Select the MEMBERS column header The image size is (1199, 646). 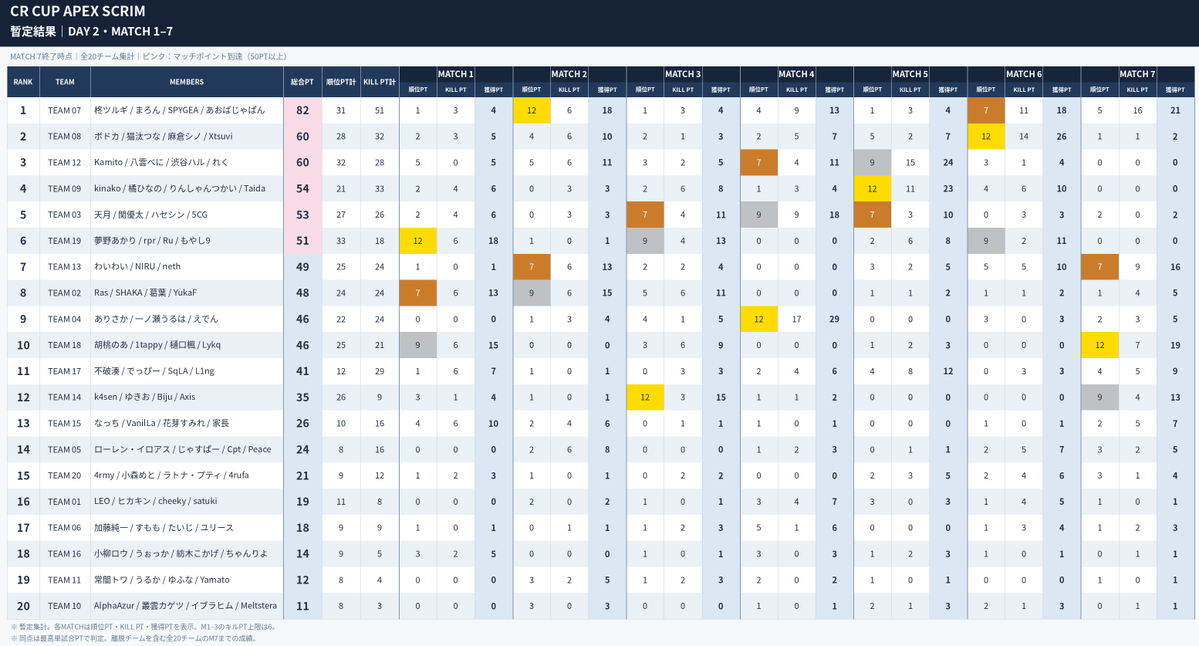[x=187, y=82]
